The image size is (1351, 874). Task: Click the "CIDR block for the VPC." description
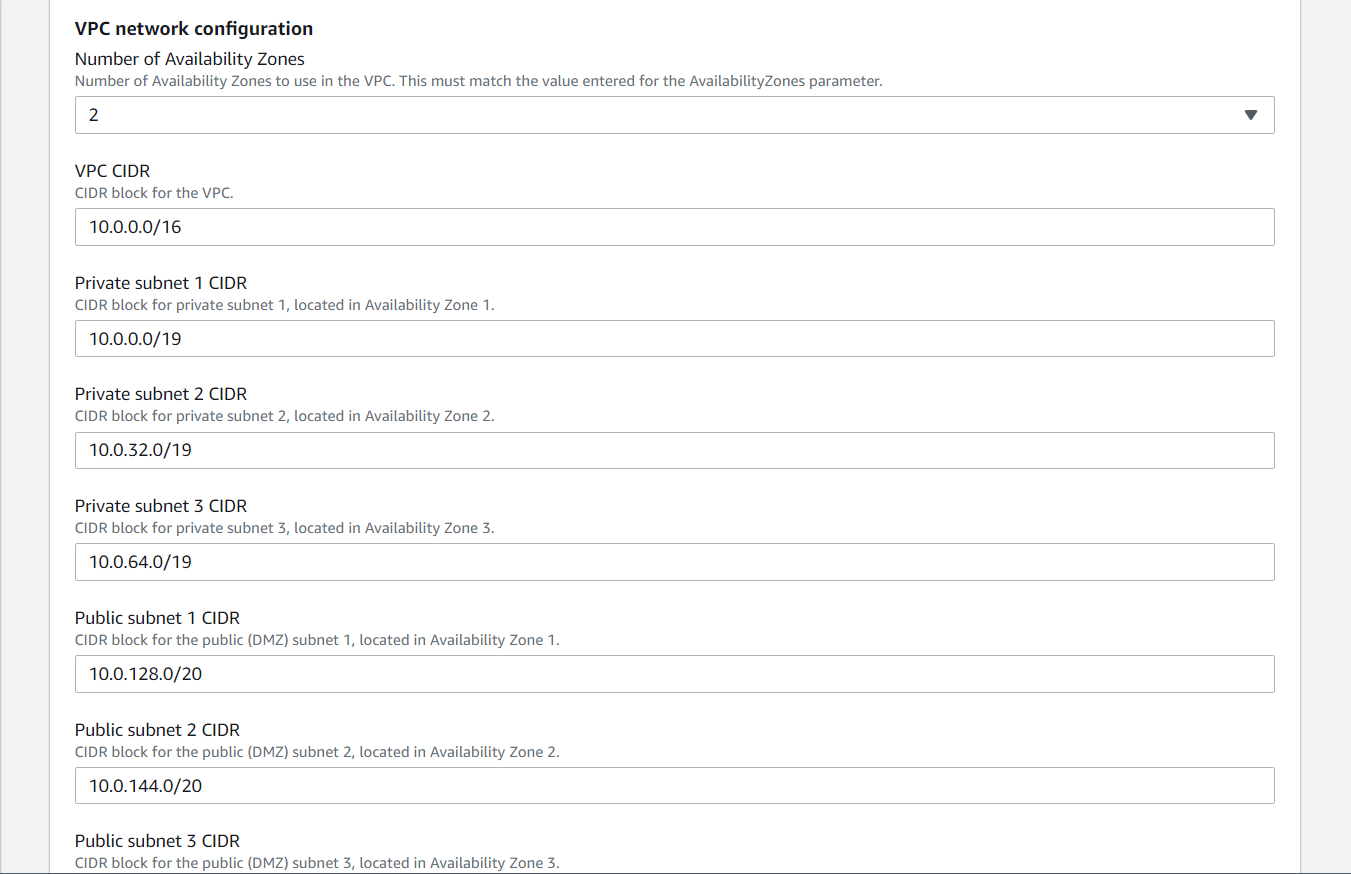tap(153, 193)
